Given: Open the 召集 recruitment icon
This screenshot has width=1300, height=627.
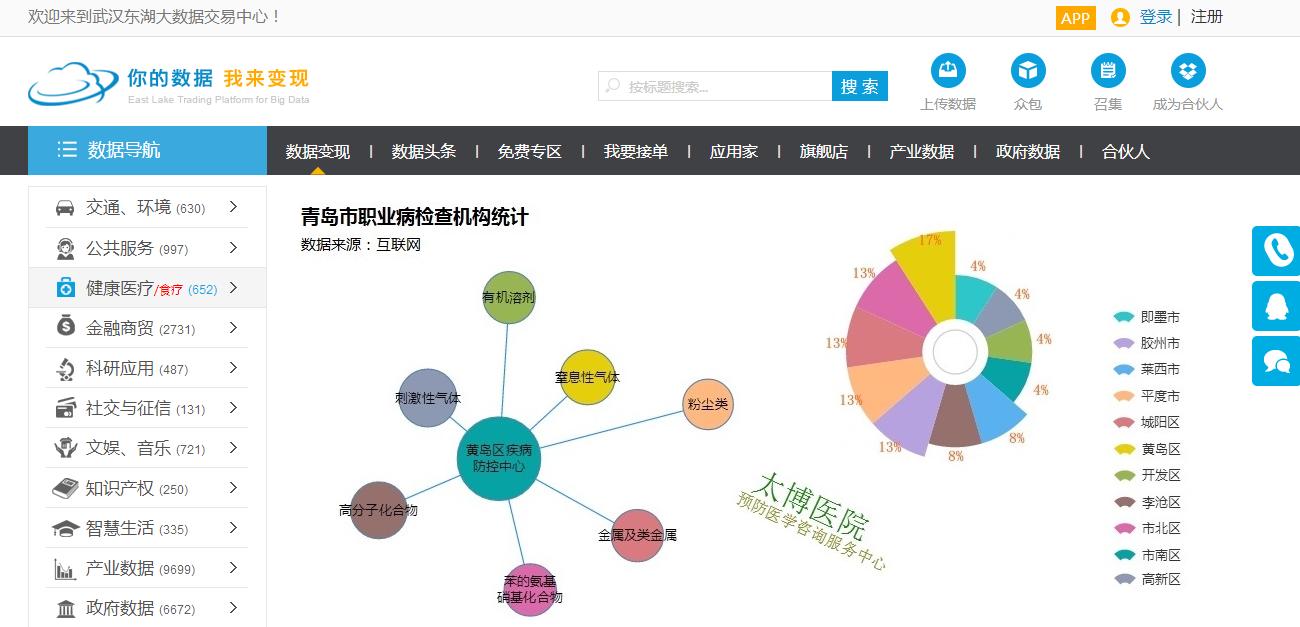Looking at the screenshot, I should click(1107, 70).
